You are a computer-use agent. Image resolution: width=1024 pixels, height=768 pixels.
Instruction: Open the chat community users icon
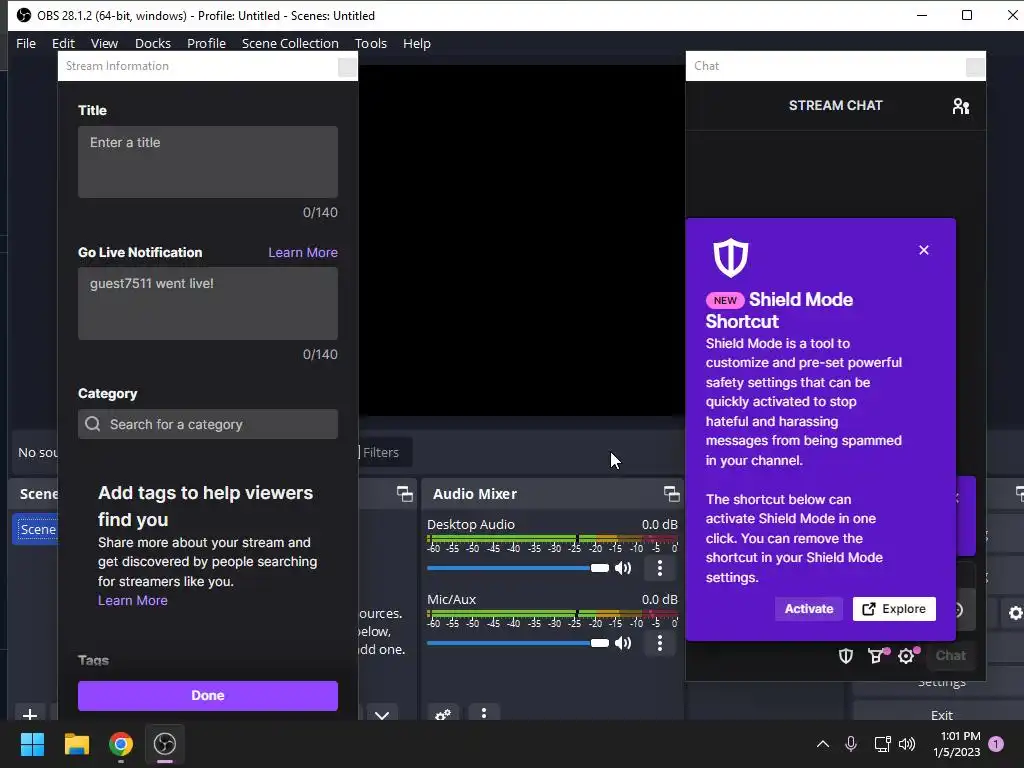pyautogui.click(x=961, y=106)
